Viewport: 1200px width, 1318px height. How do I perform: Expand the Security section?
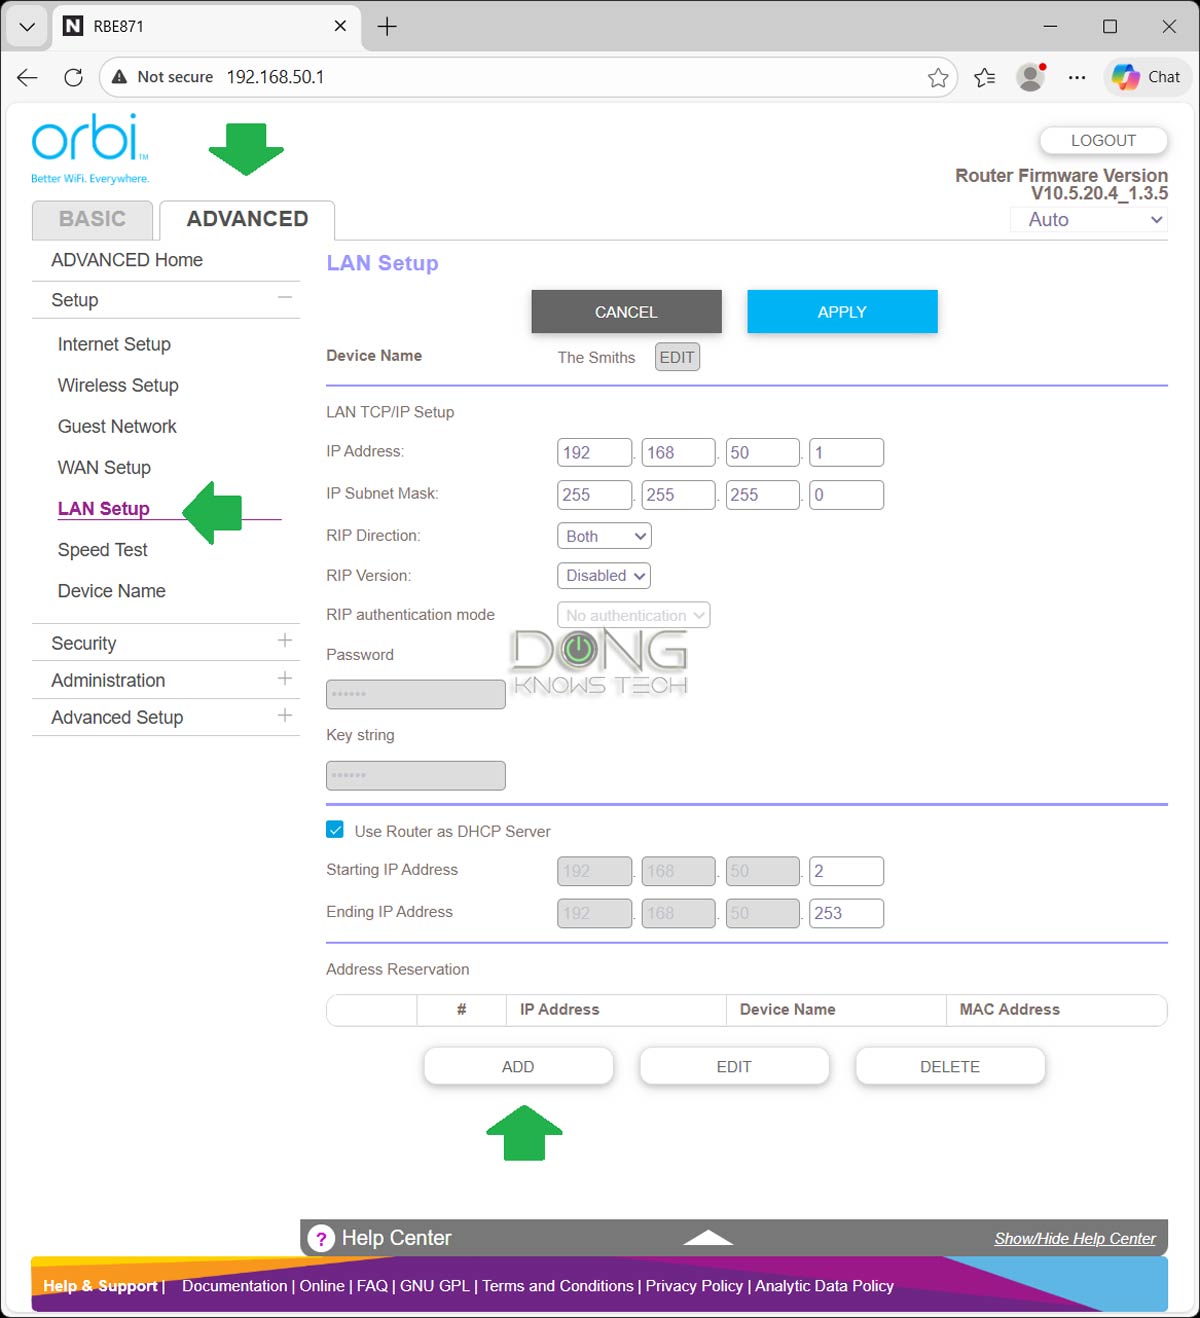285,641
